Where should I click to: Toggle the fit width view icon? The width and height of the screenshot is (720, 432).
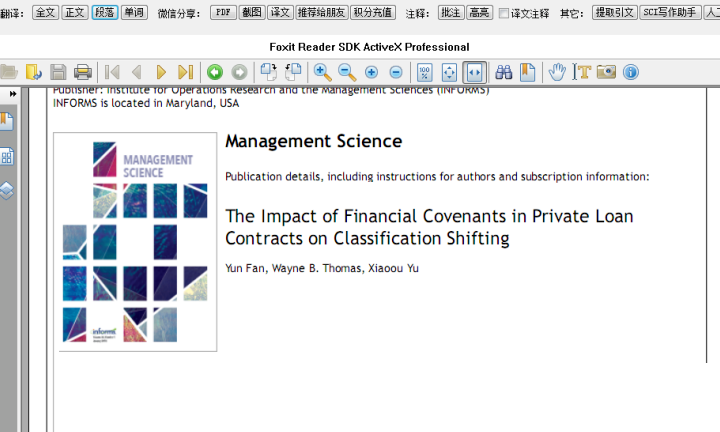click(474, 72)
